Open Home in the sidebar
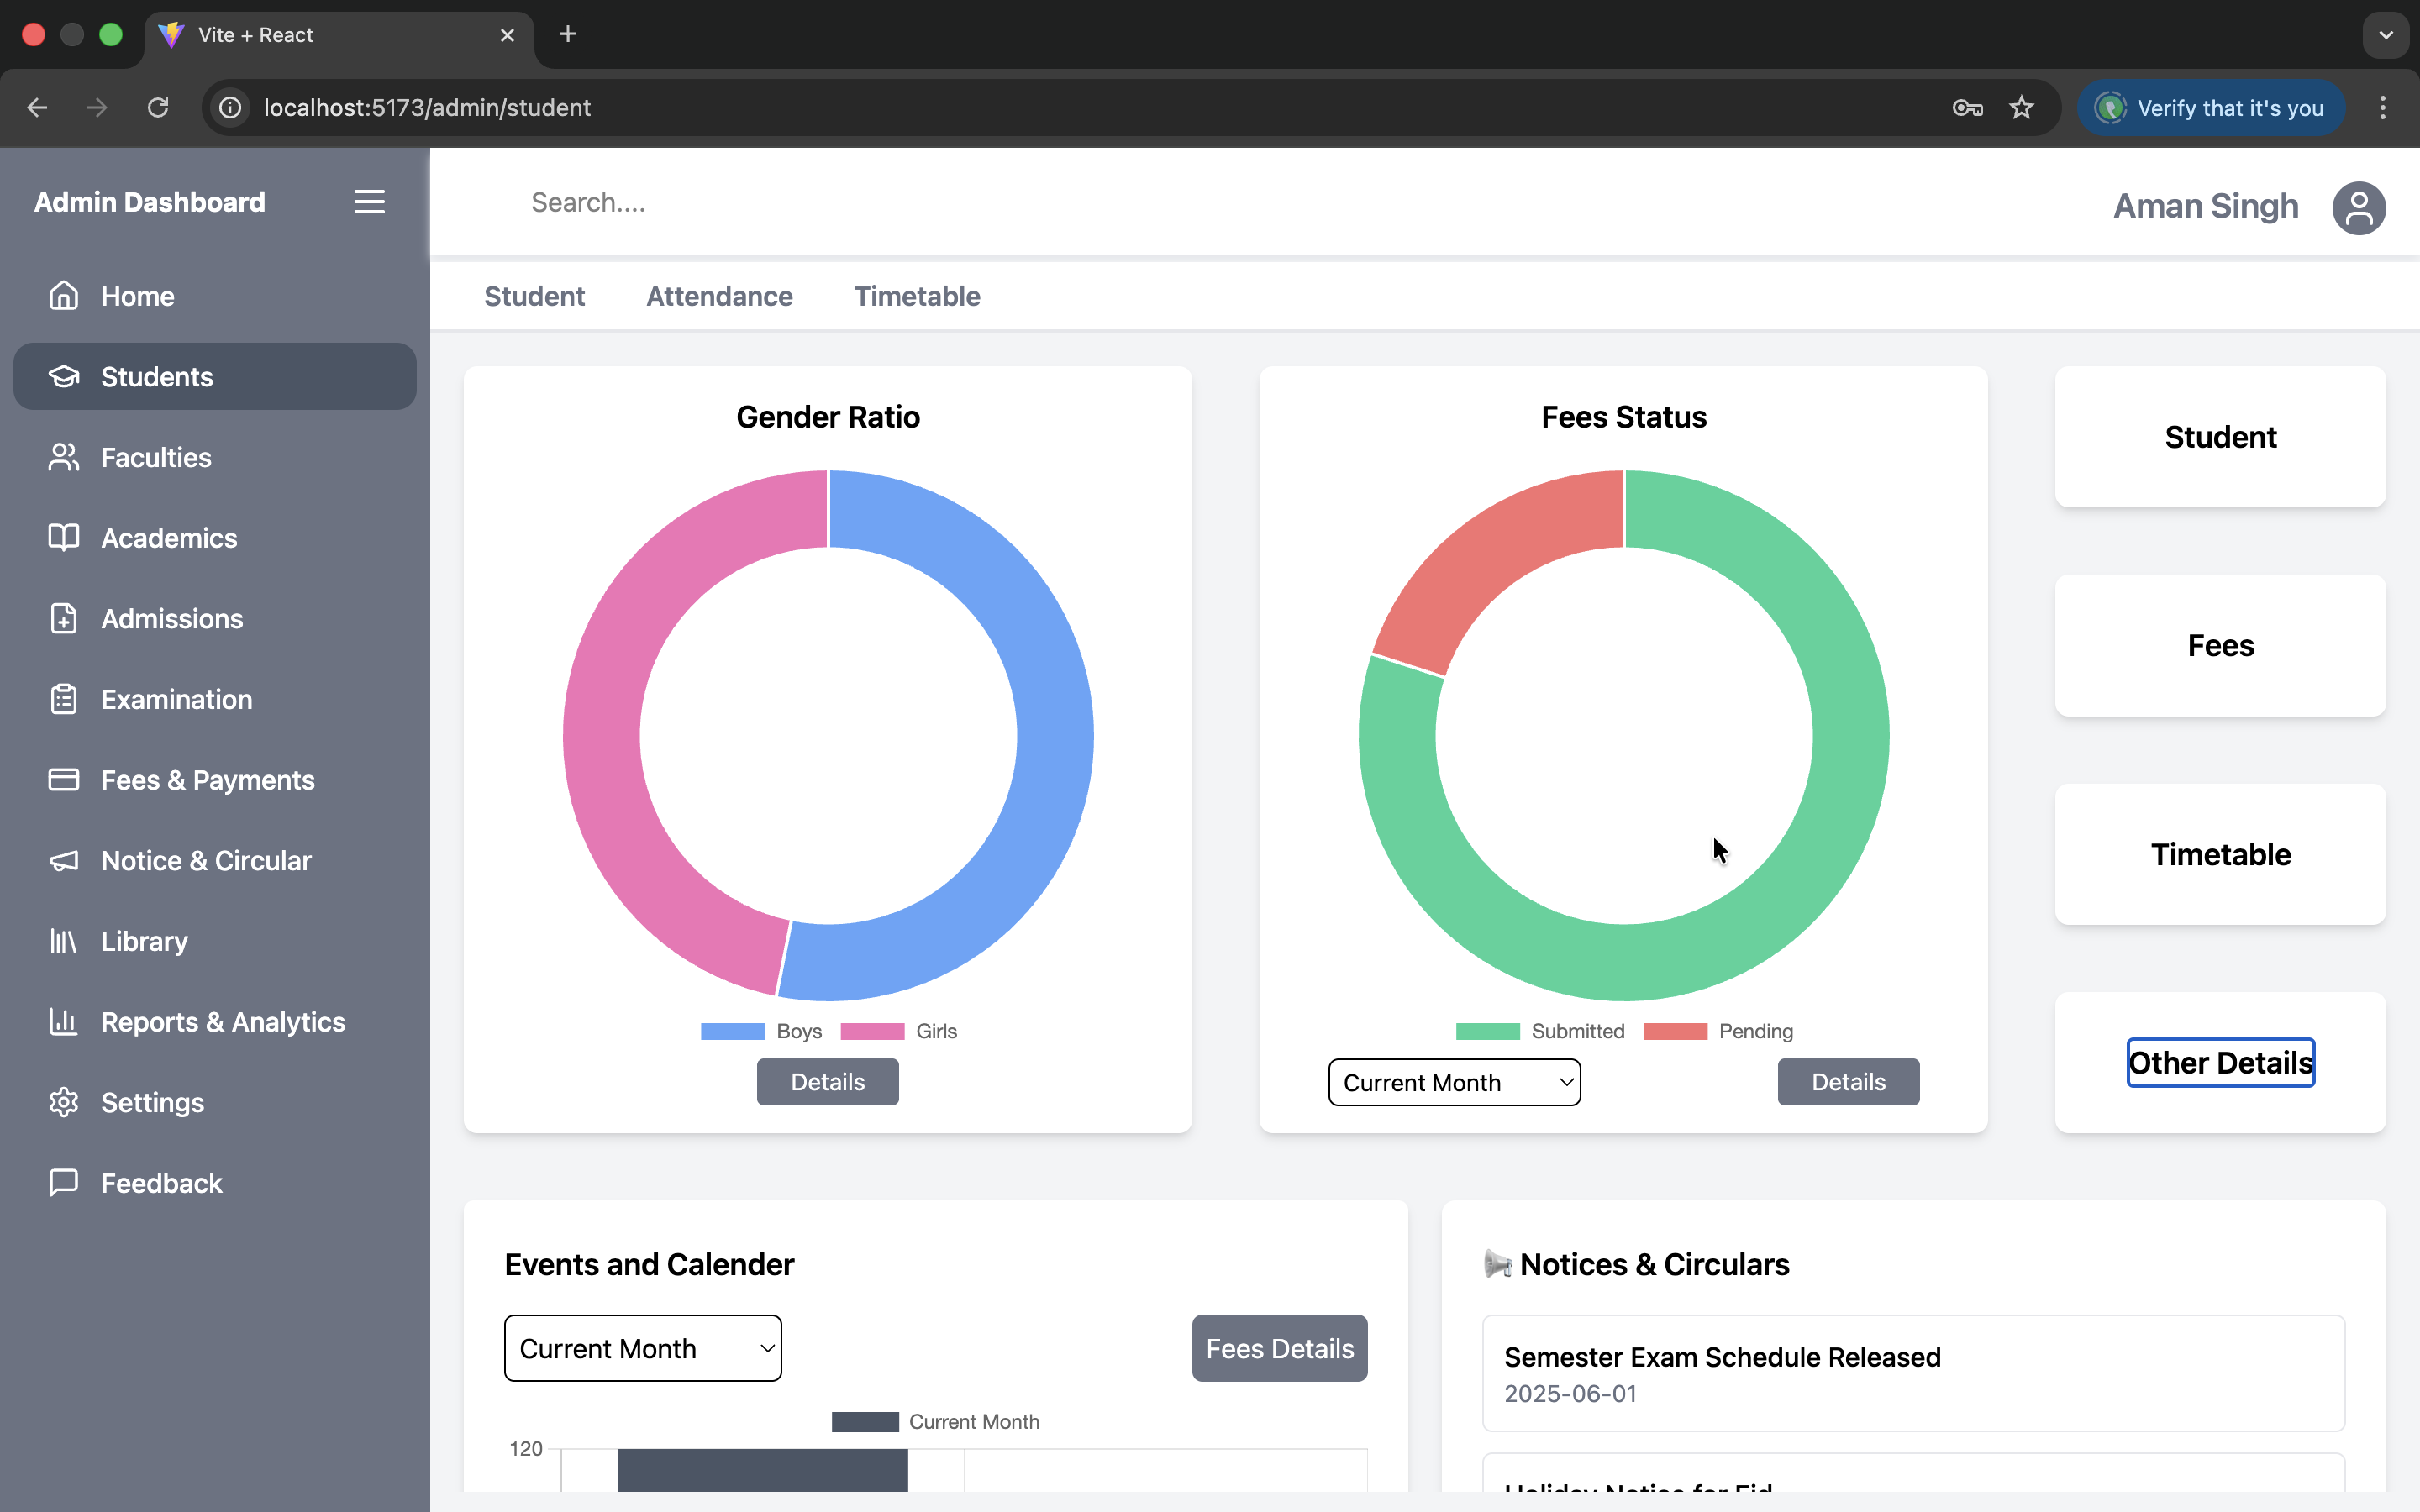2420x1512 pixels. tap(215, 296)
